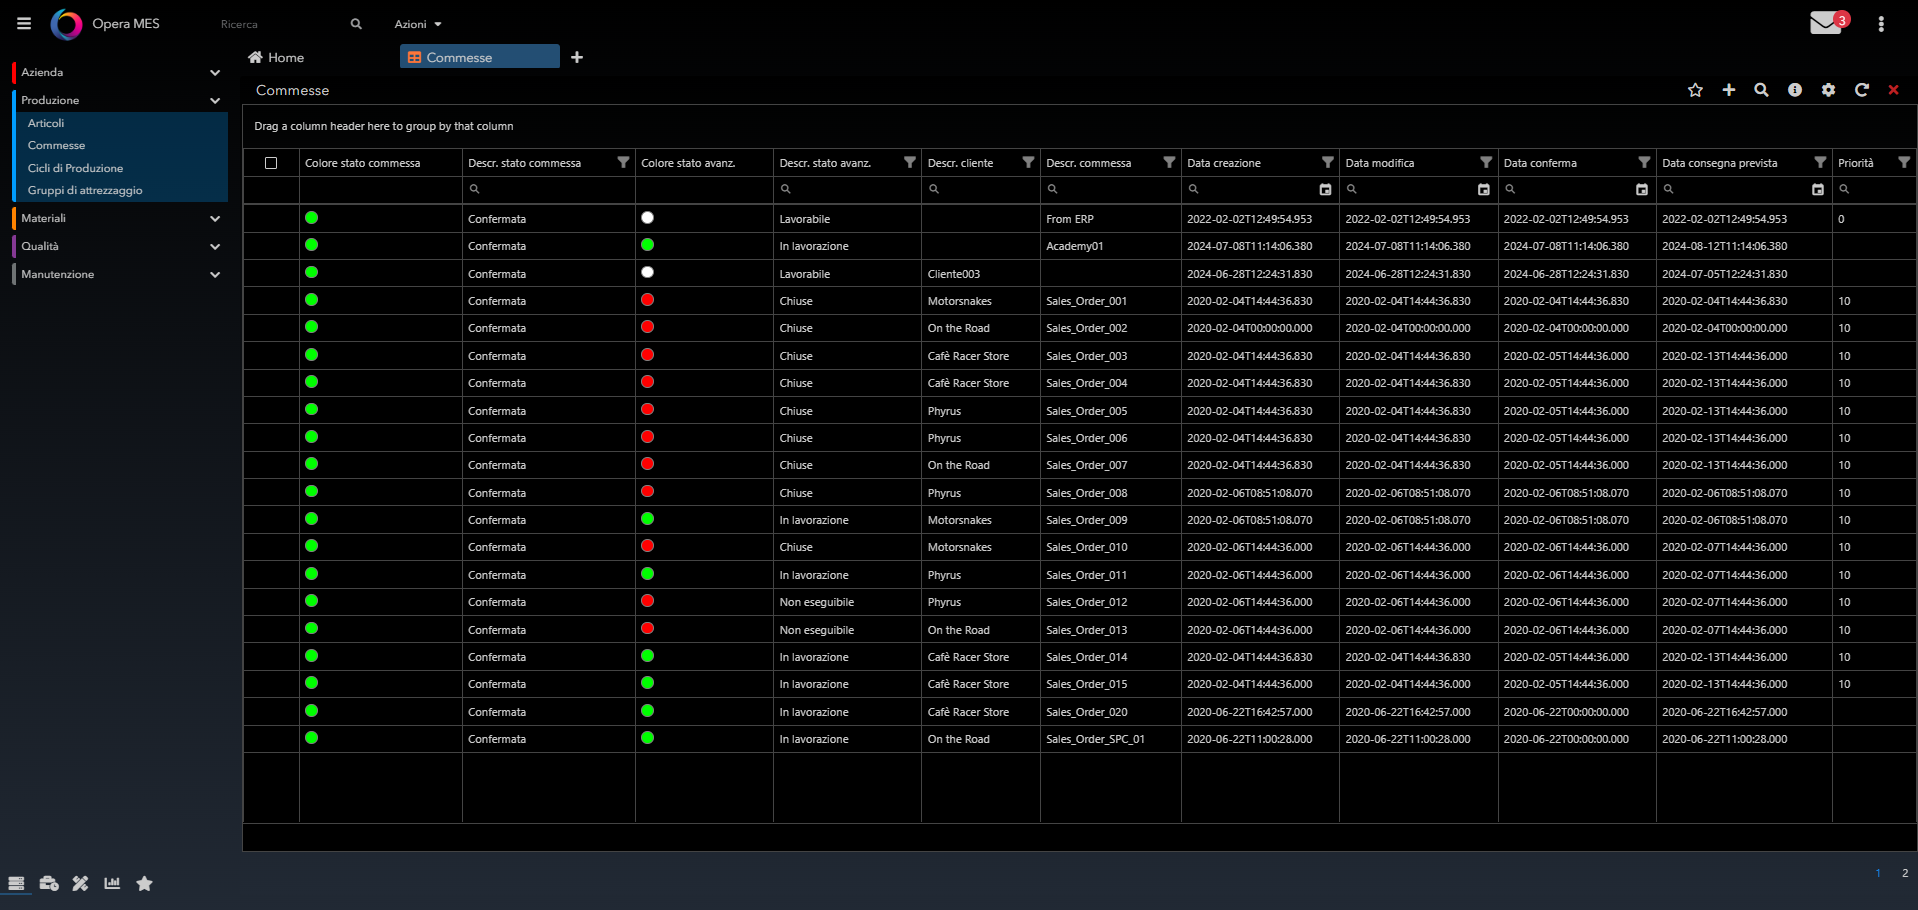The width and height of the screenshot is (1918, 910).
Task: Open the hamburger menu next to Opera MES
Action: click(x=24, y=23)
